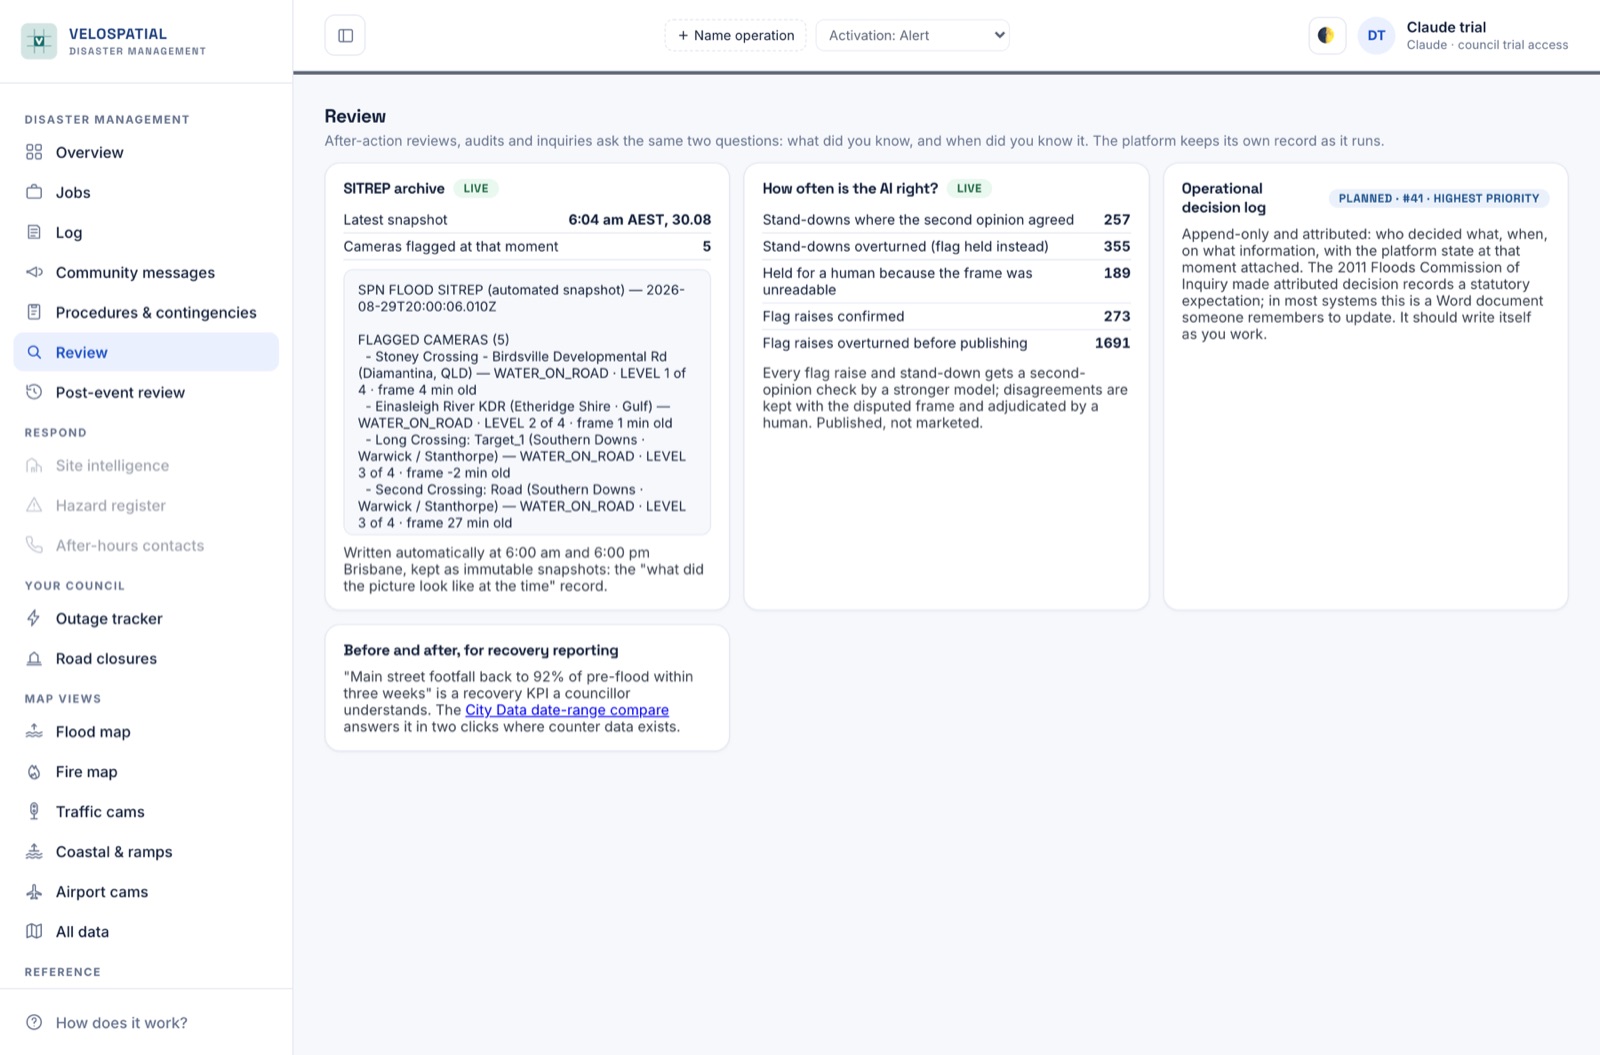Click the Flag raises confirmed row 273

(x=946, y=316)
